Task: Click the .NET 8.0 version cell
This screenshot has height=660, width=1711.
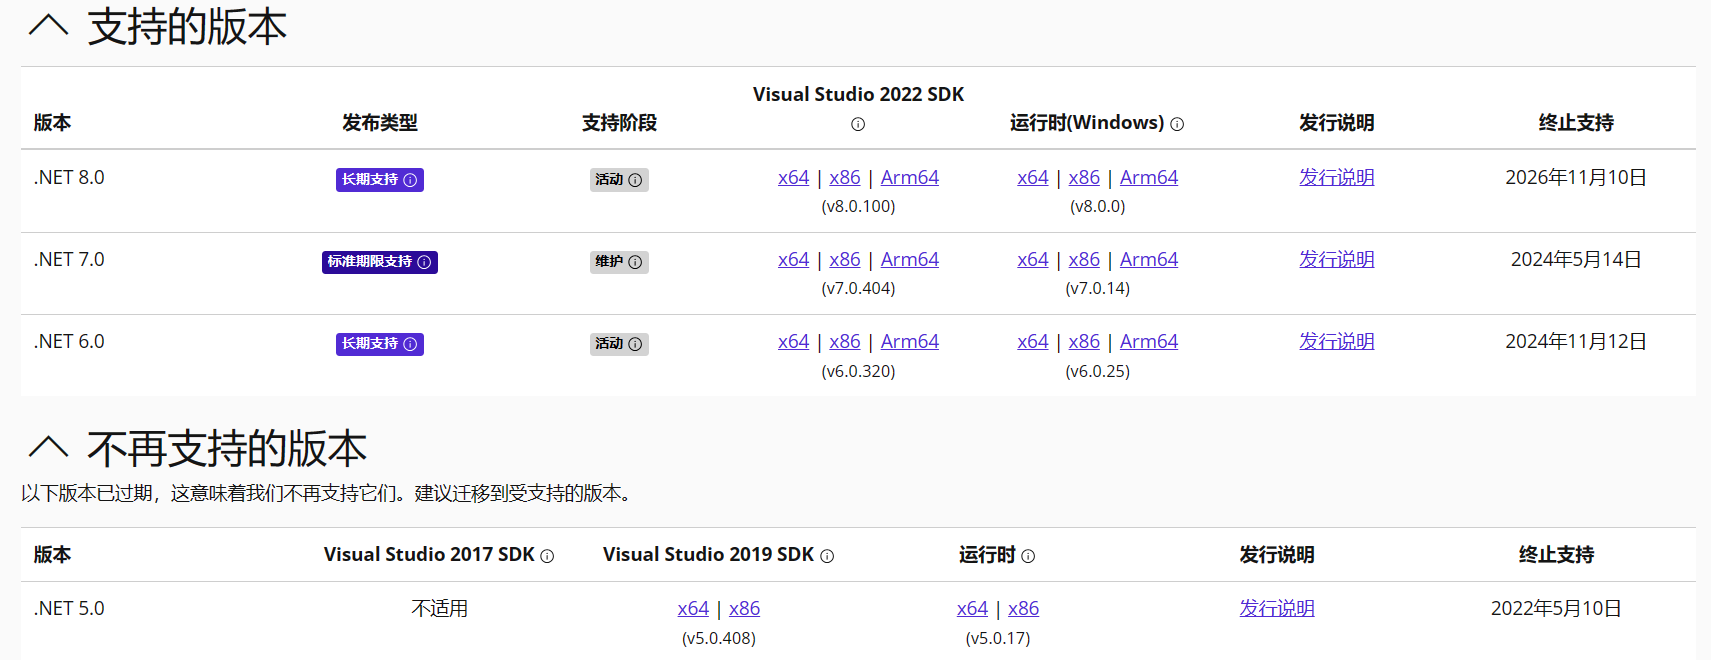Action: point(69,177)
